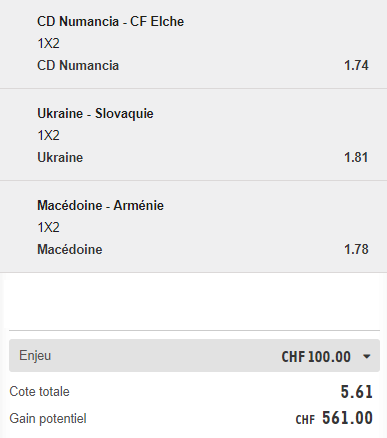Select the CHF 100.00 stake amount
The image size is (387, 438).
coord(316,357)
